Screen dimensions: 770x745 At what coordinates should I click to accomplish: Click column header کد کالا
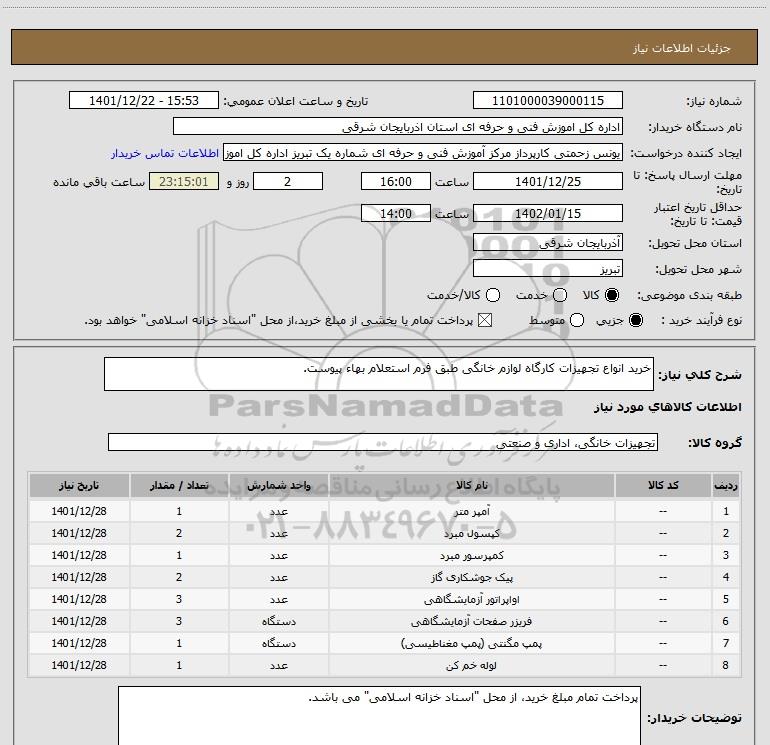(663, 486)
